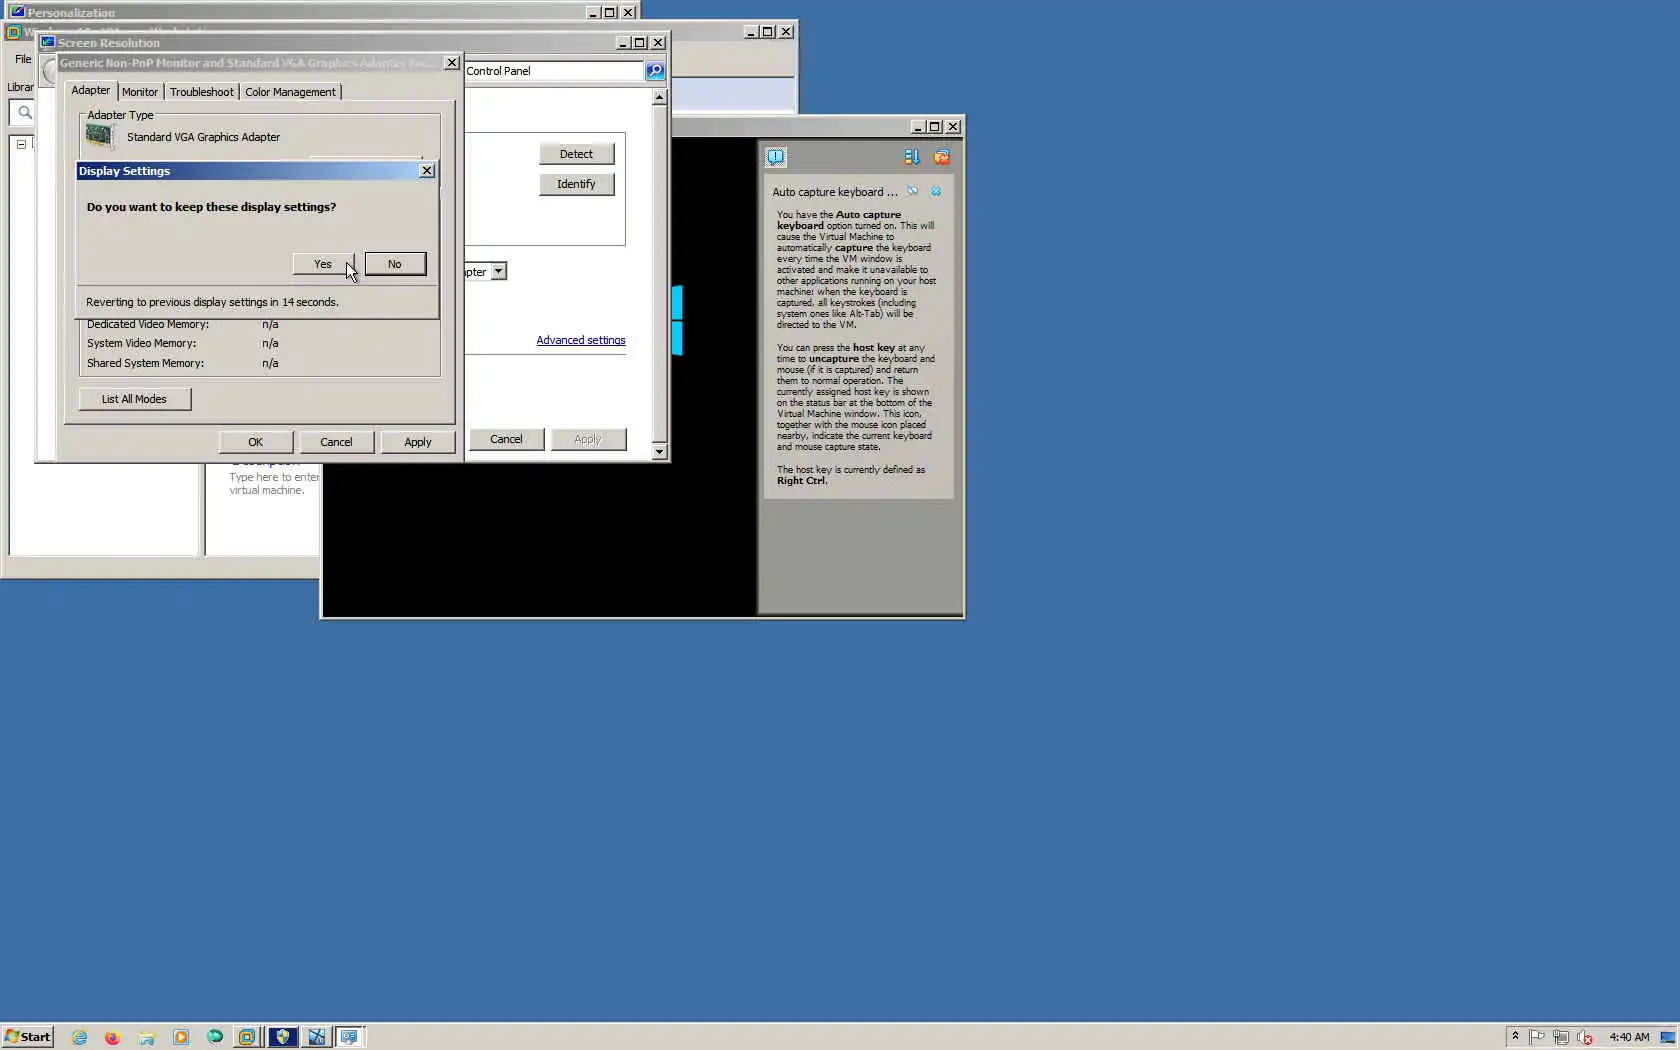Click the Control Panel search magnifier icon
The height and width of the screenshot is (1050, 1680).
point(655,71)
